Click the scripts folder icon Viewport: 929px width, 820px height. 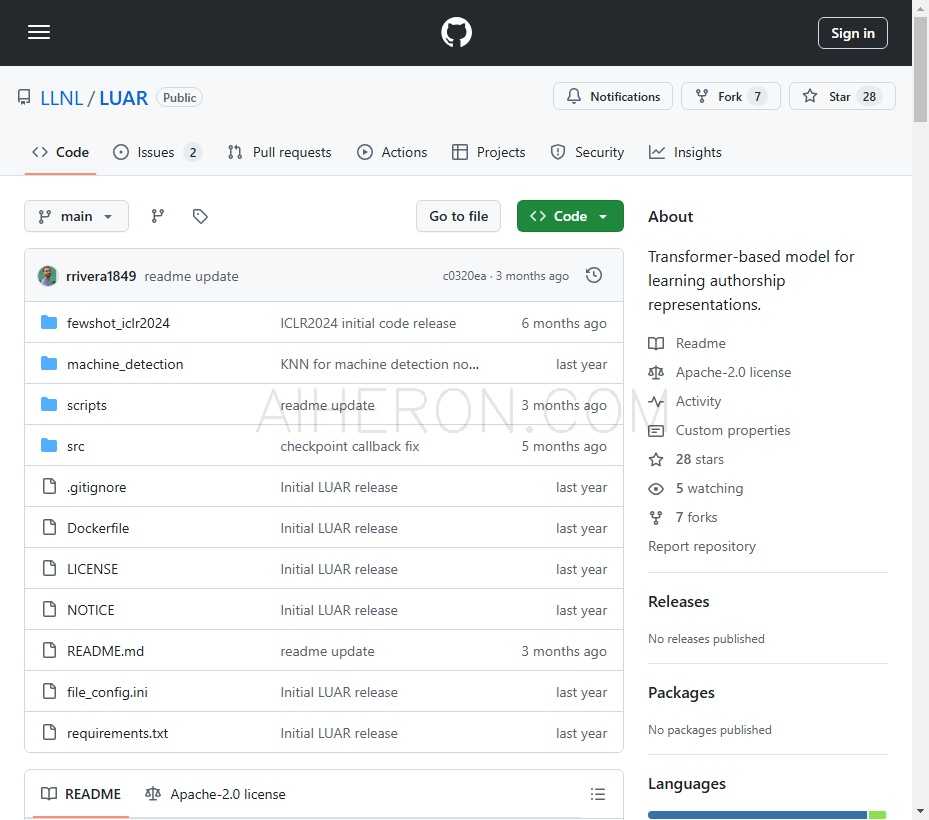(49, 405)
